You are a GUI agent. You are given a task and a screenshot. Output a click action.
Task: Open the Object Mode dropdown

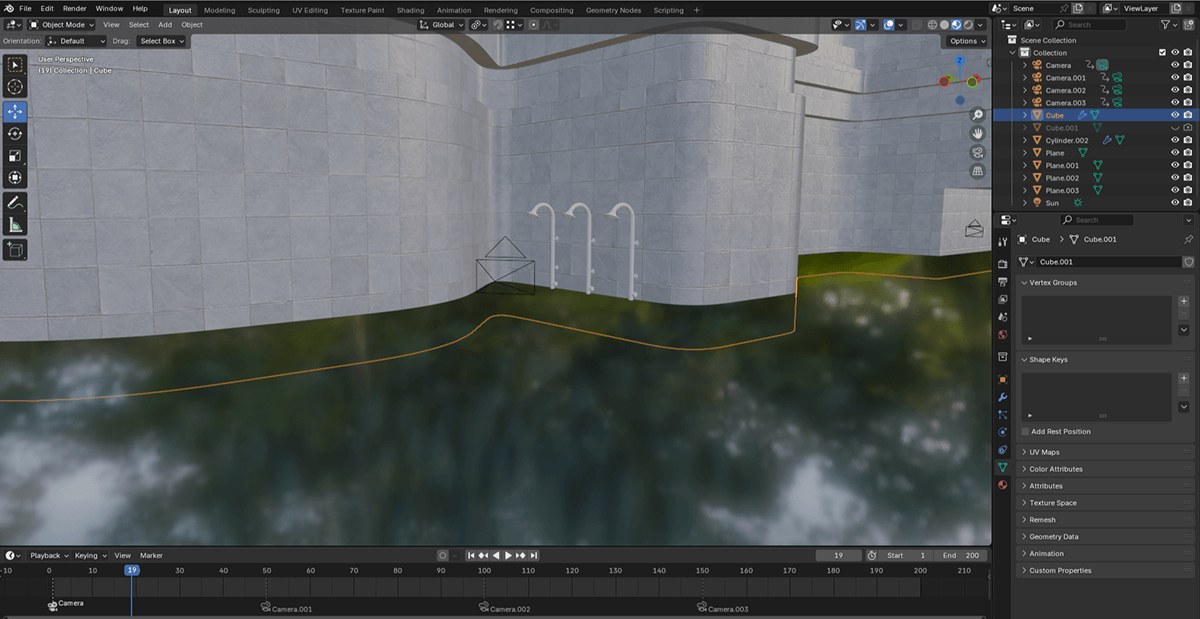pos(61,25)
